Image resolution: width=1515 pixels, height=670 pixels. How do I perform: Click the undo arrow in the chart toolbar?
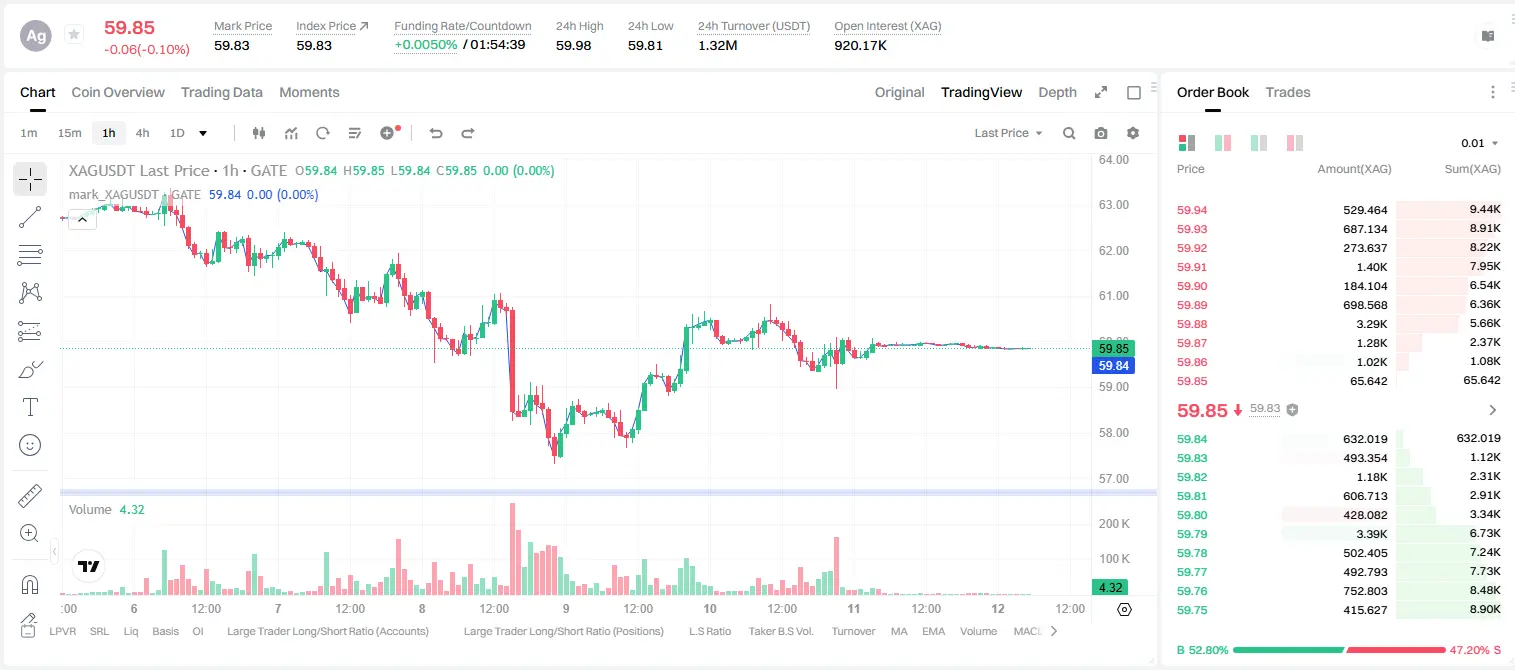[x=435, y=133]
